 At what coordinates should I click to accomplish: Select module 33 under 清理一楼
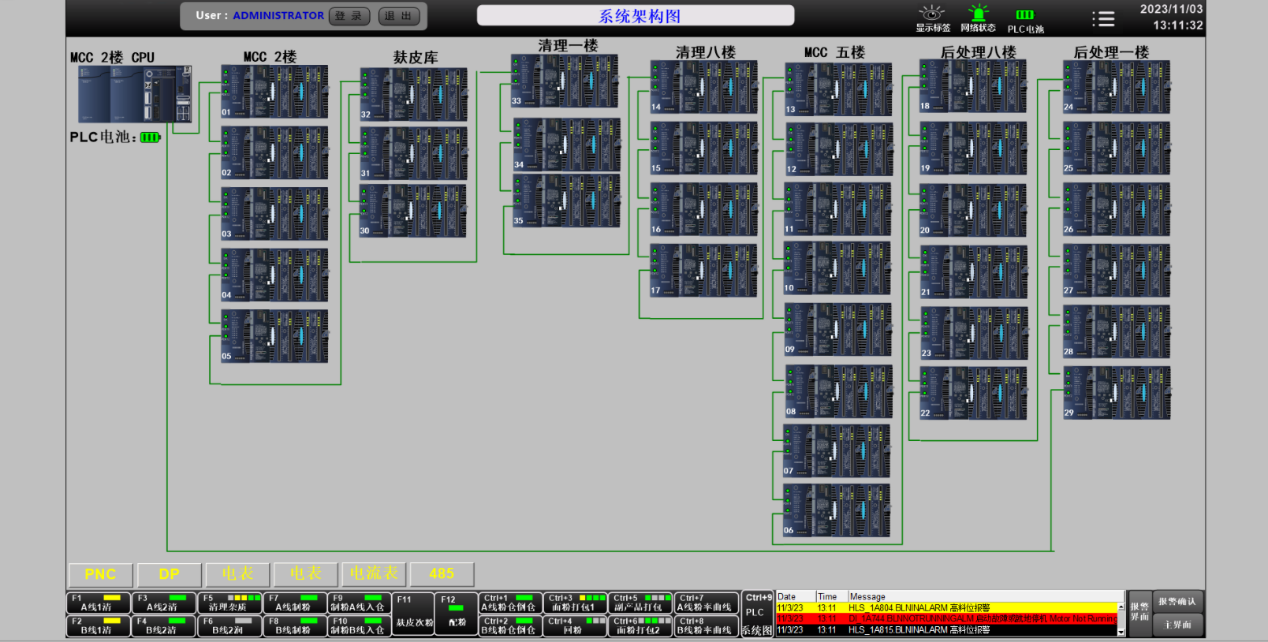point(564,81)
